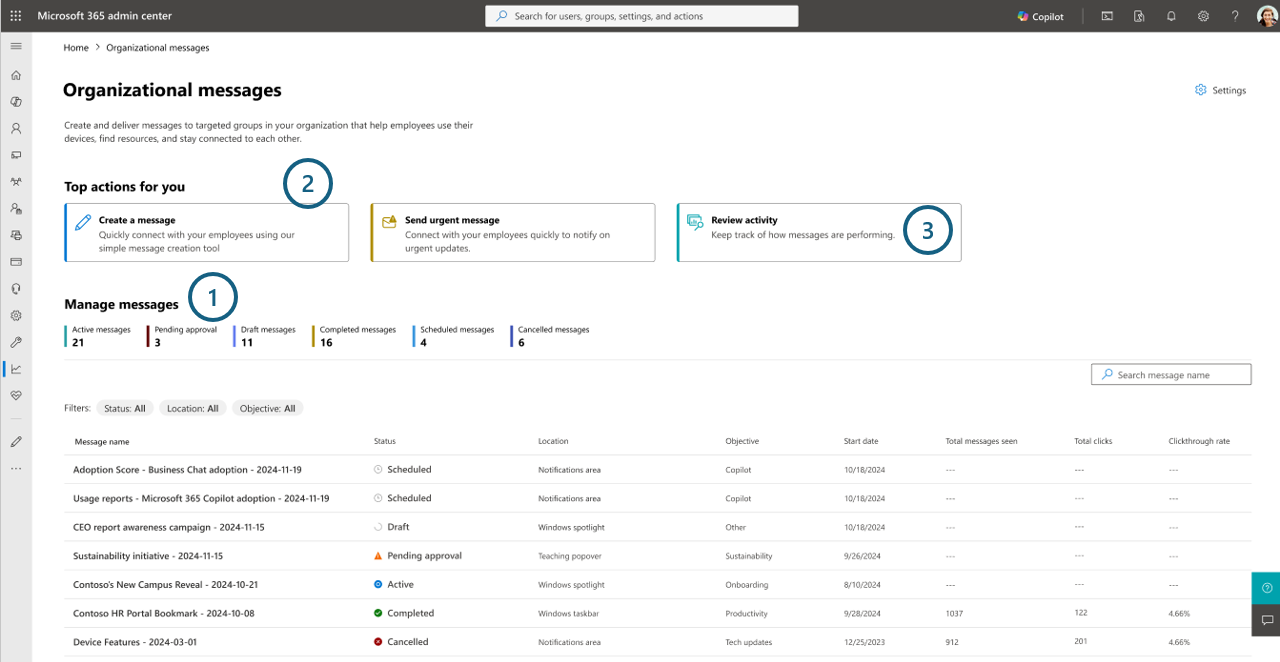The height and width of the screenshot is (662, 1280).
Task: Open the teal help widget button
Action: [x=1266, y=588]
